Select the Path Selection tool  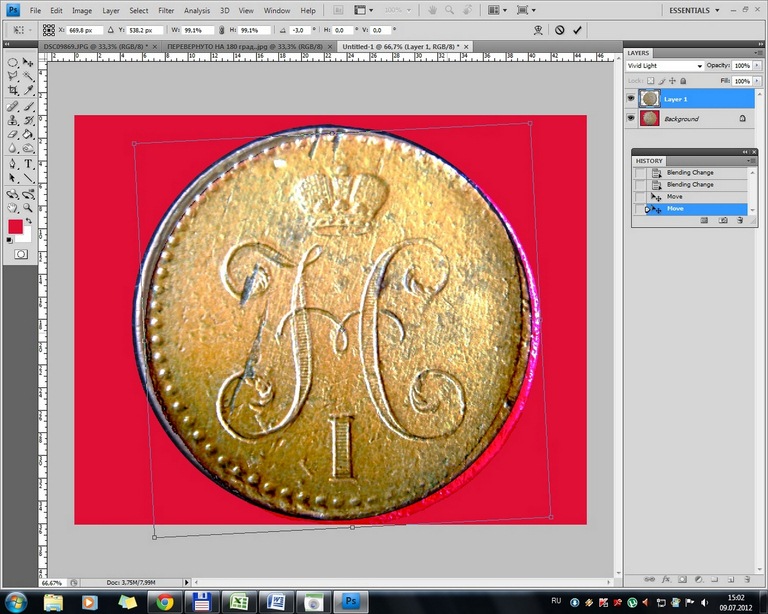pyautogui.click(x=13, y=178)
